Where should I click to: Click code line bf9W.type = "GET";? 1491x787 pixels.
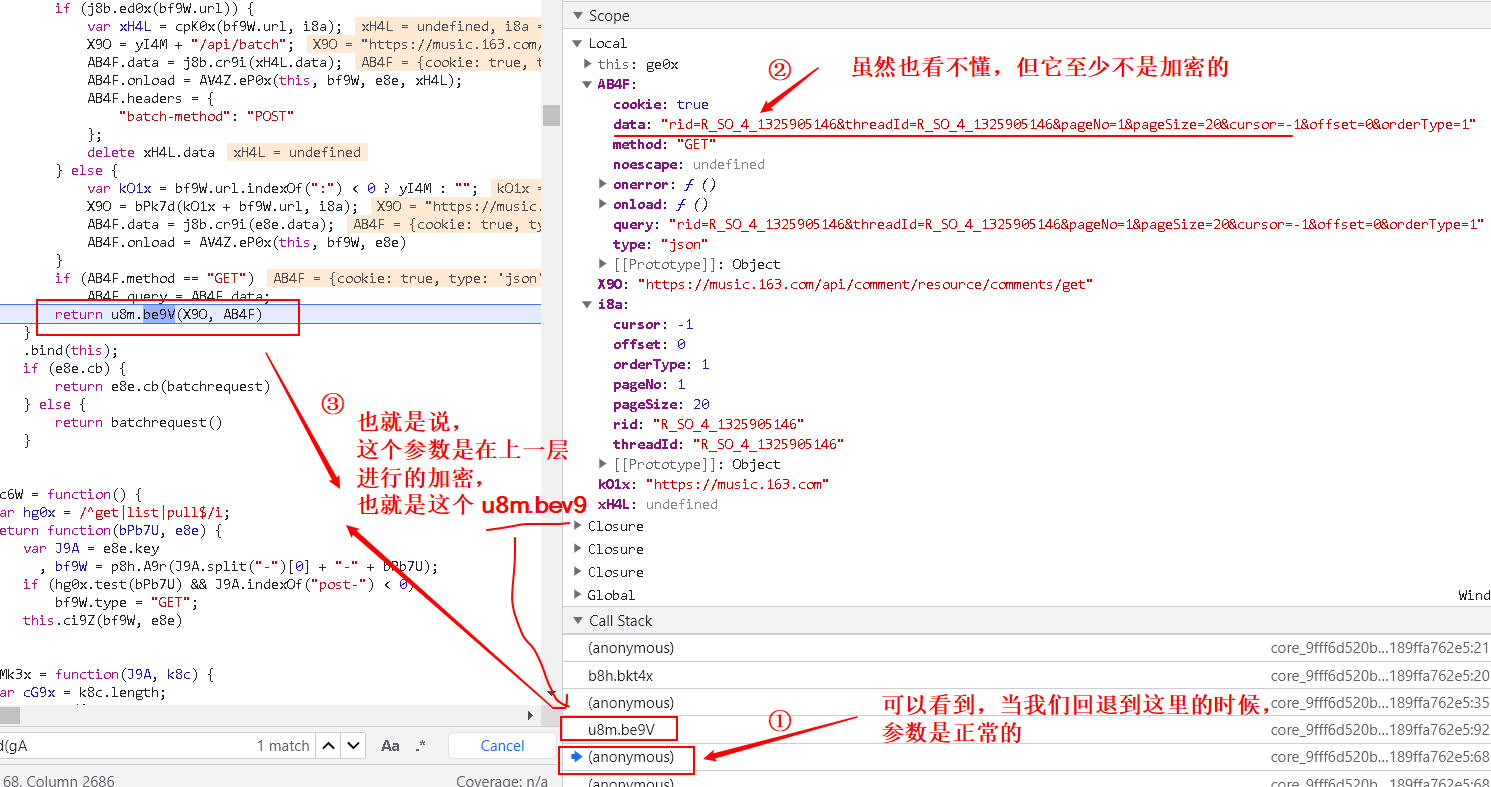click(x=126, y=602)
